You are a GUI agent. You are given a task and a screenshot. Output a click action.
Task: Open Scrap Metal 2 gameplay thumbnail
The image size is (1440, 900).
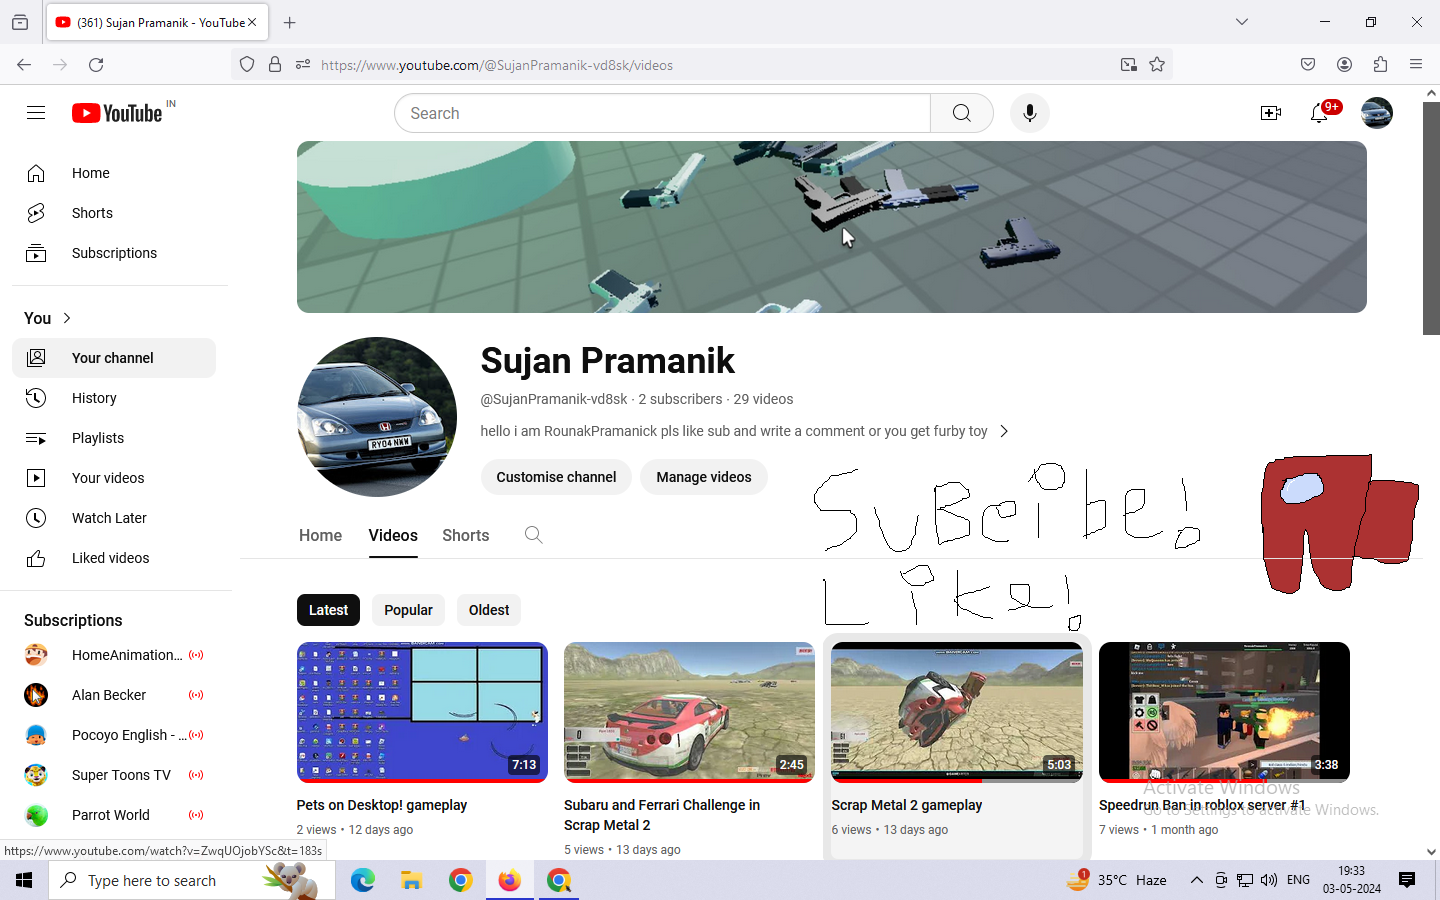(957, 712)
